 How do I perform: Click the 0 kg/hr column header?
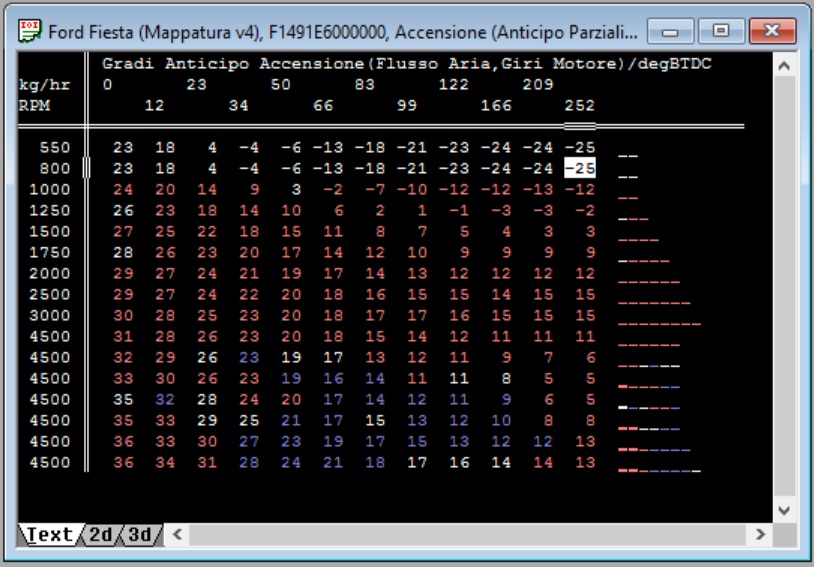click(107, 84)
